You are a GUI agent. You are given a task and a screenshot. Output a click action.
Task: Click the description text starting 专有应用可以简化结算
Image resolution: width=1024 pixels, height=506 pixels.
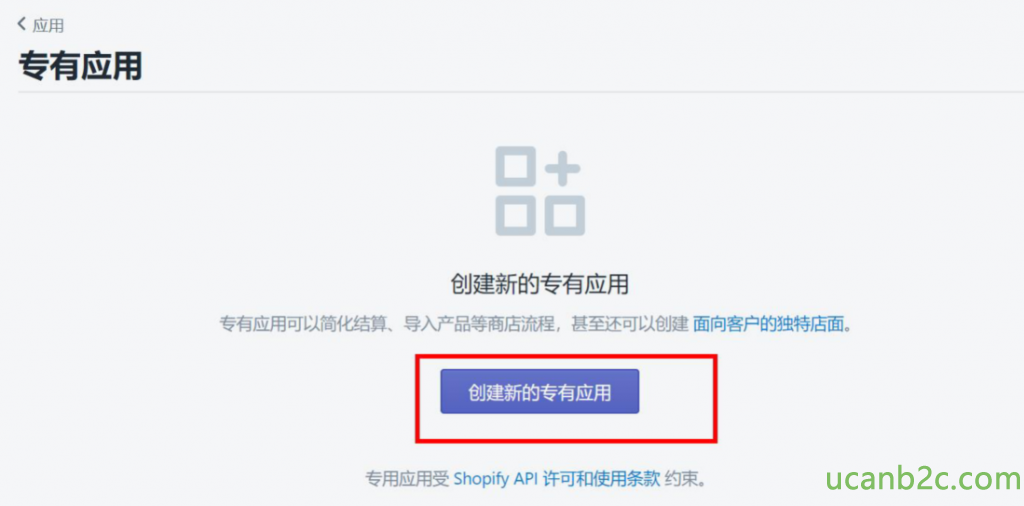536,323
